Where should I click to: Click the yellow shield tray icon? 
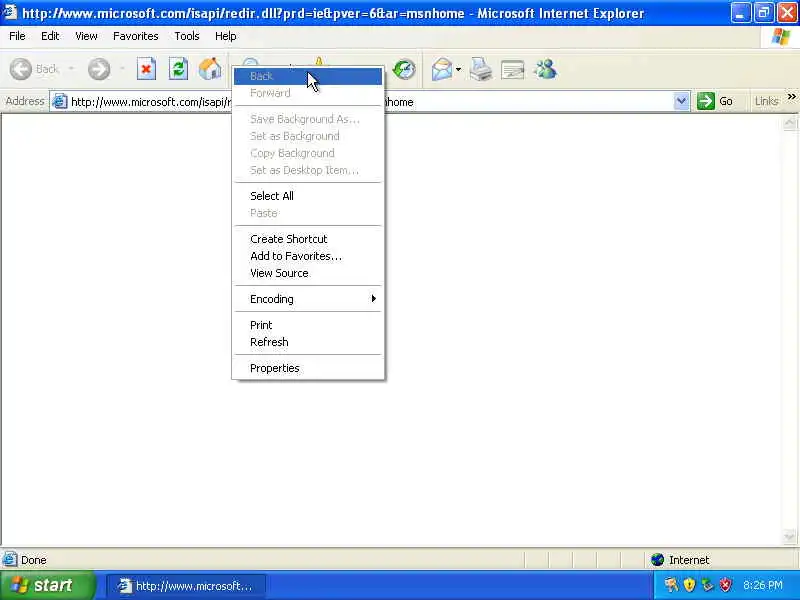tap(689, 585)
